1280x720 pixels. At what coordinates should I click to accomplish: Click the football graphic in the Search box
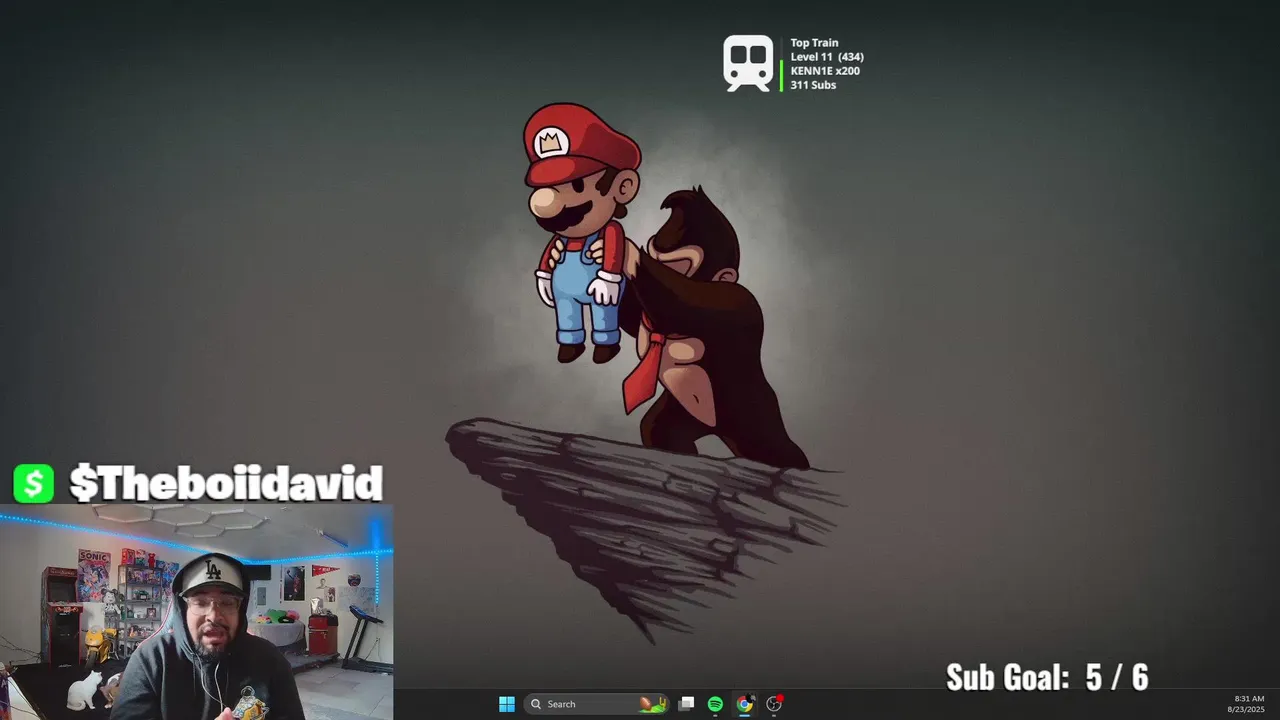coord(653,704)
